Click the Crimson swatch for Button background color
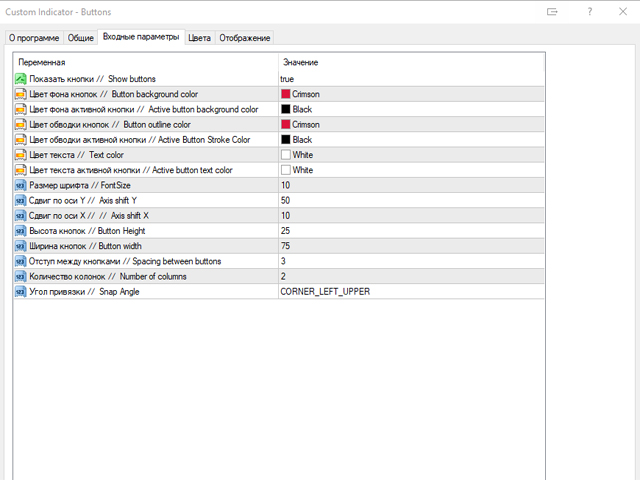 286,94
